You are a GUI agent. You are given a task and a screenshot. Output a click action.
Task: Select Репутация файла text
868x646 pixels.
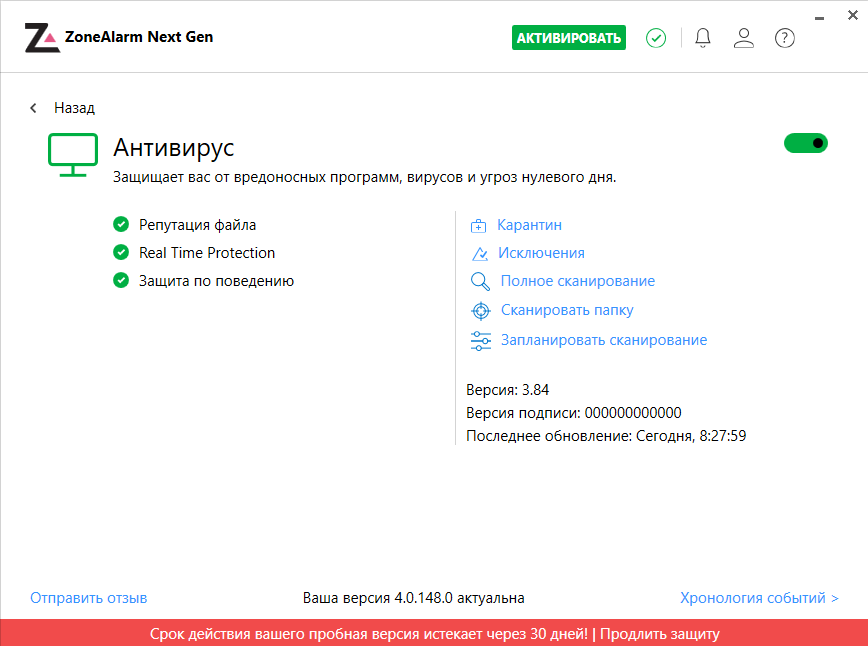(x=197, y=225)
